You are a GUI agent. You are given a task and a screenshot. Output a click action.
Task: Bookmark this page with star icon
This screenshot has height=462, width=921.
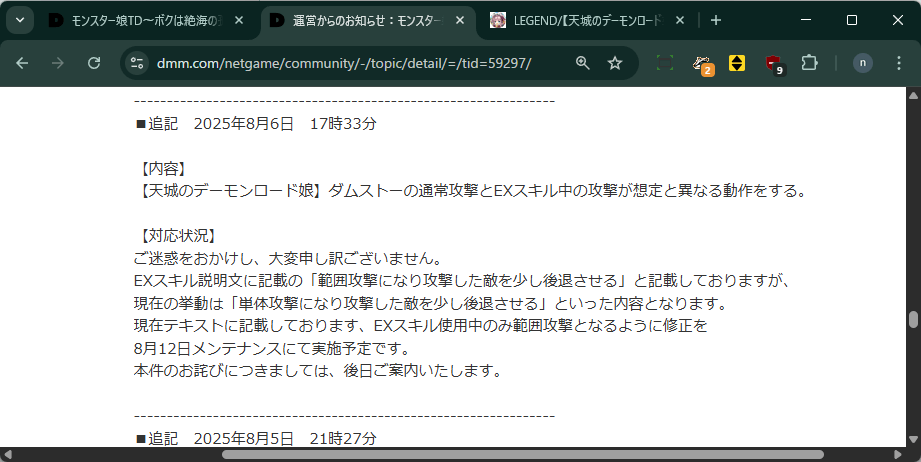[x=615, y=63]
